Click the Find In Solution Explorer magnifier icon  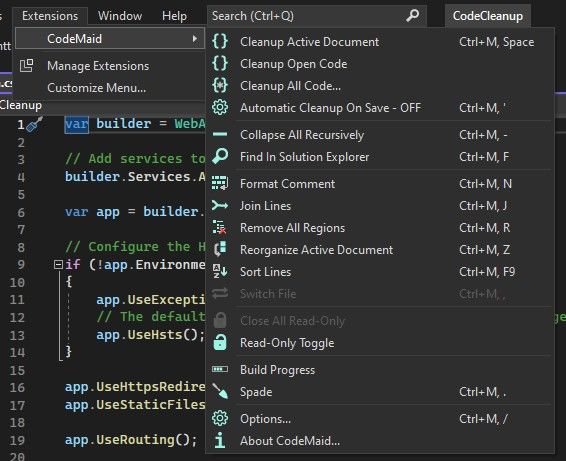click(220, 156)
